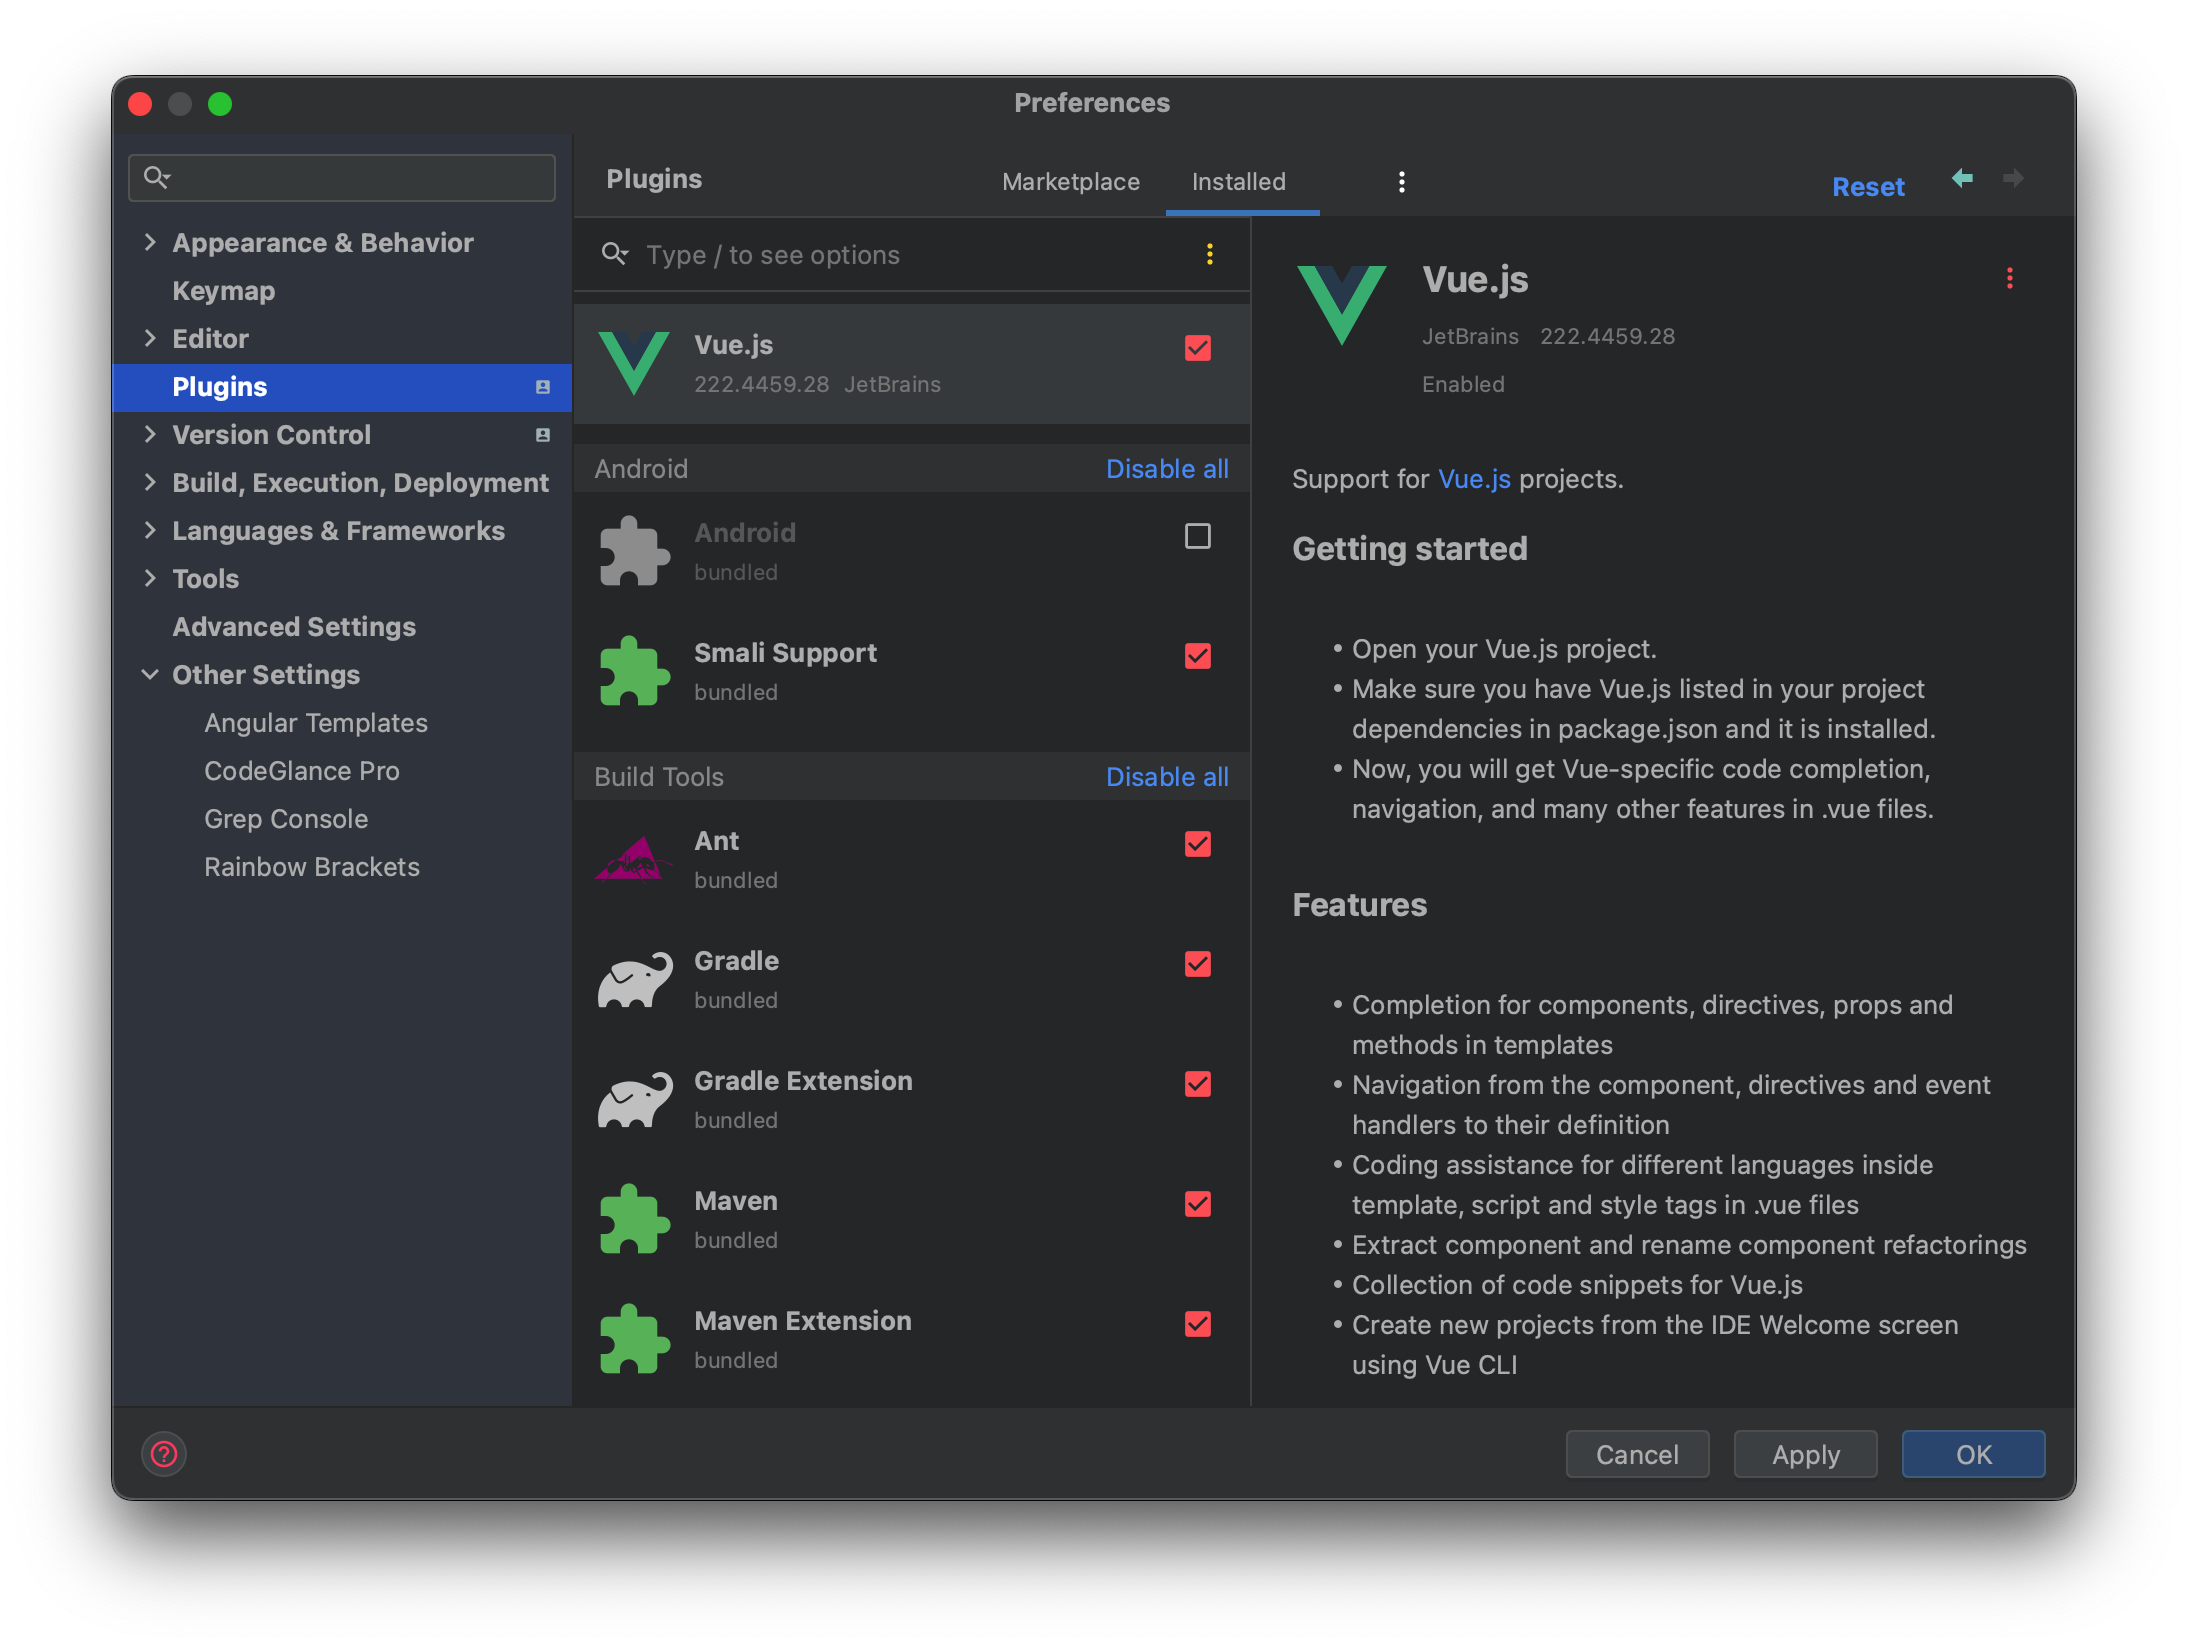Collapse the Other Settings tree node
This screenshot has width=2188, height=1648.
click(150, 675)
